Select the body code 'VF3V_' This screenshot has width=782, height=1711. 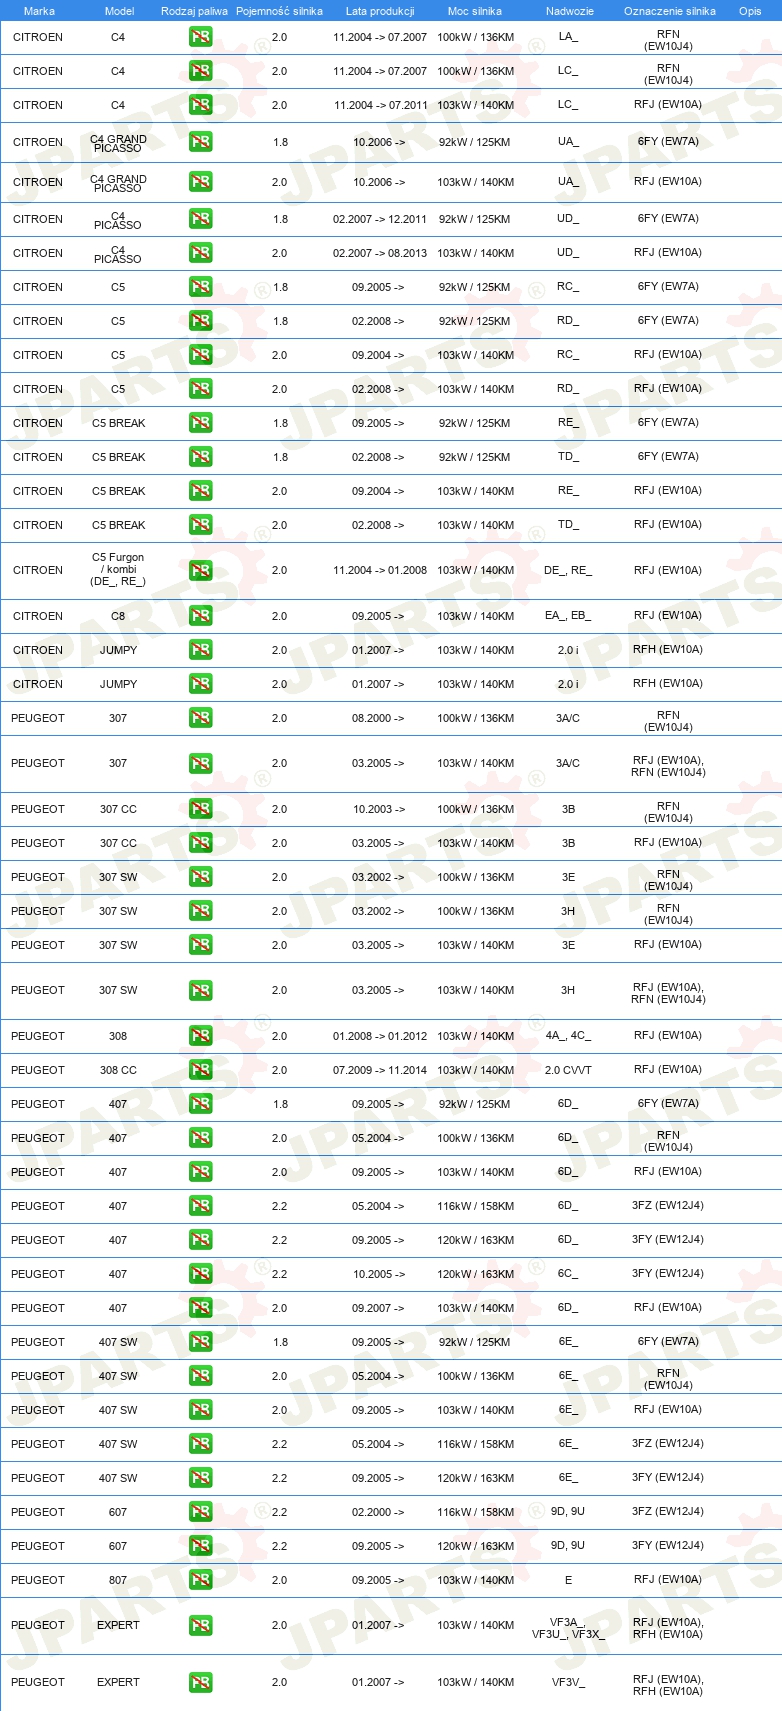coord(568,1682)
